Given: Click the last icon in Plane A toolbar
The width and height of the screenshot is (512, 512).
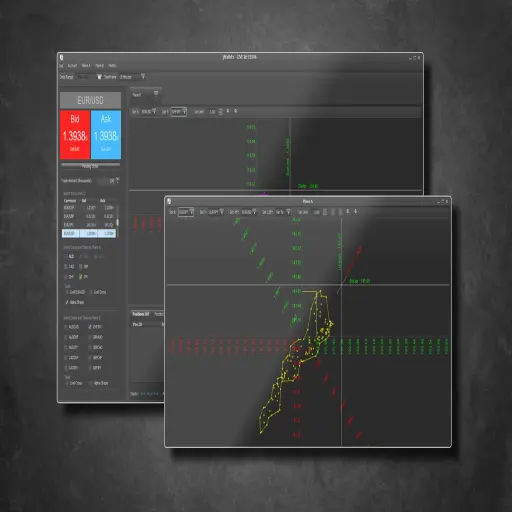Looking at the screenshot, I should click(x=355, y=211).
